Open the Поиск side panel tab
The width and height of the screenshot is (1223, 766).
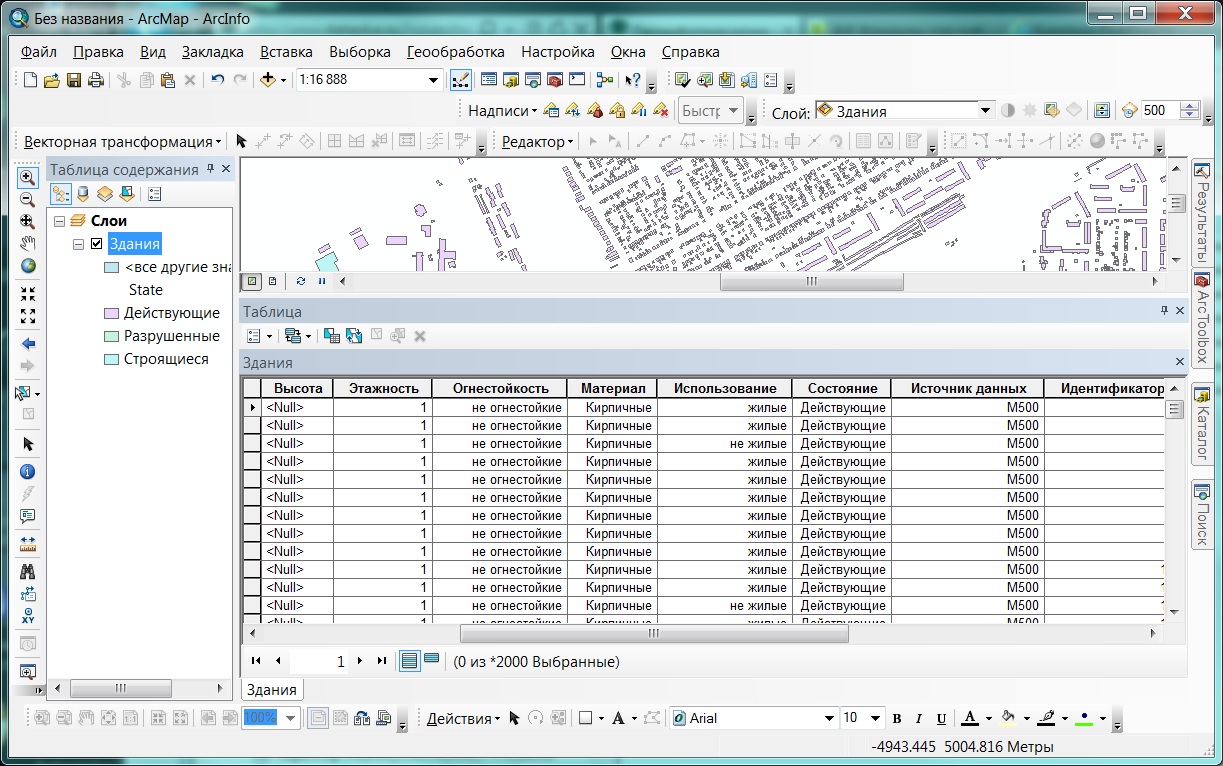[x=1202, y=514]
